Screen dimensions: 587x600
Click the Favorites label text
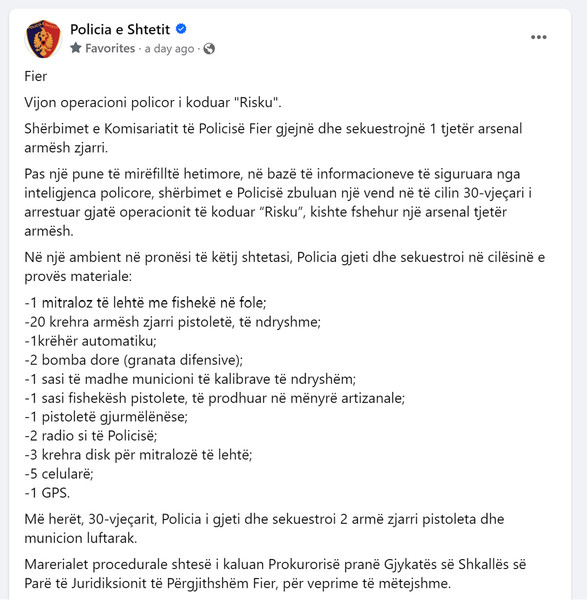[110, 48]
